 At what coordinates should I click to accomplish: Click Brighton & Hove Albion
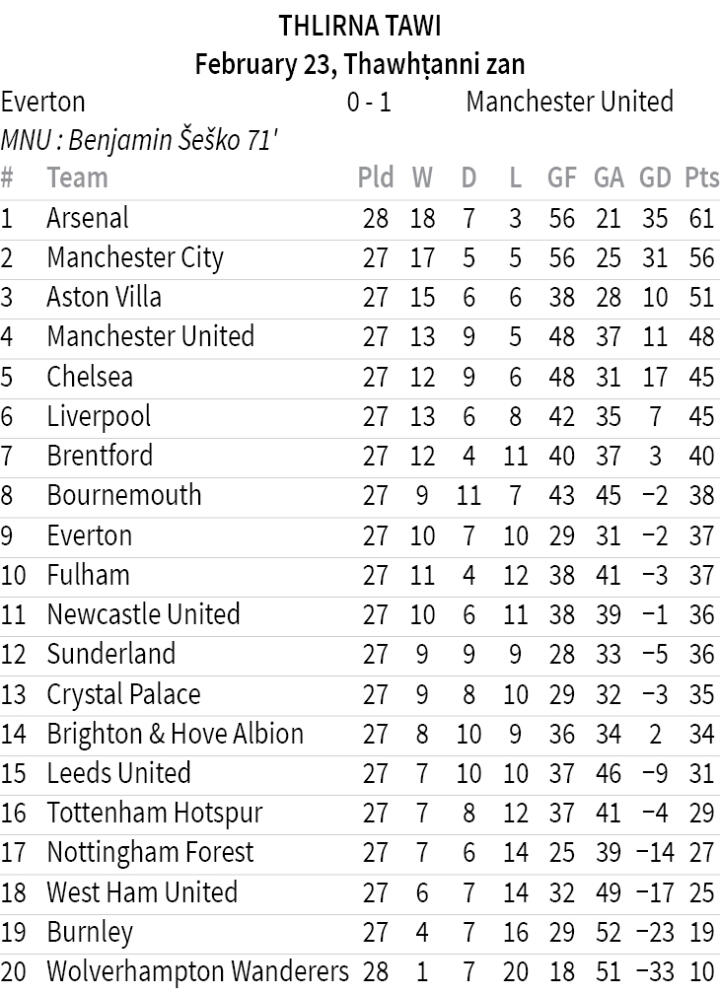coord(175,734)
